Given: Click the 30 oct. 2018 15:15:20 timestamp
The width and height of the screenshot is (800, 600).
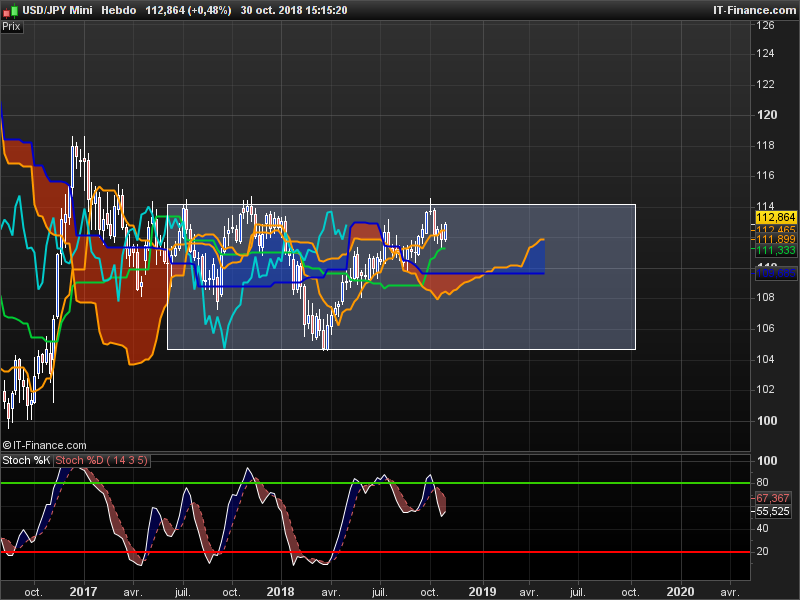Looking at the screenshot, I should pyautogui.click(x=294, y=10).
